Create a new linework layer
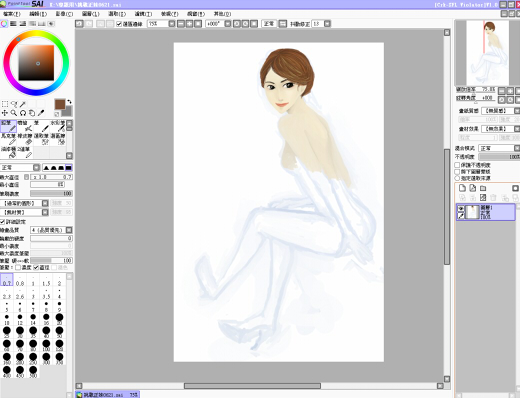 point(473,188)
